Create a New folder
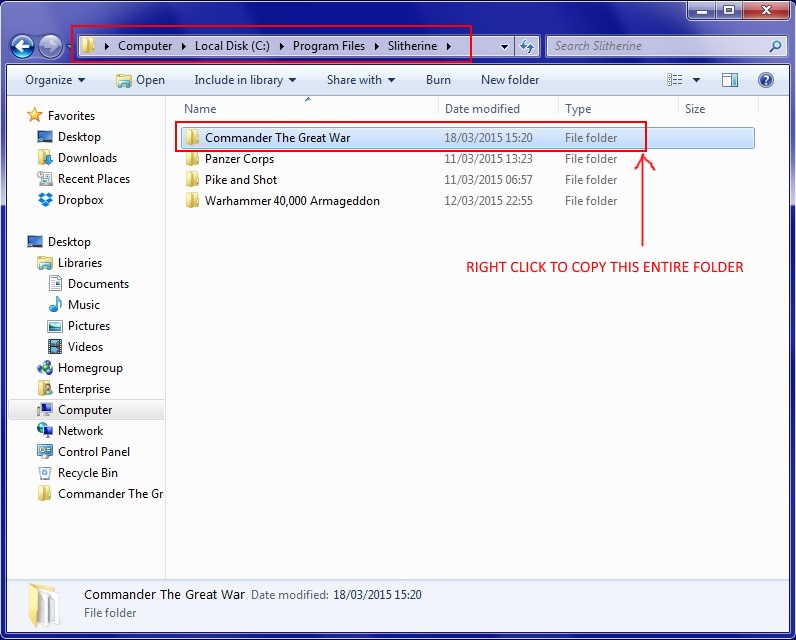This screenshot has width=796, height=640. pos(510,80)
